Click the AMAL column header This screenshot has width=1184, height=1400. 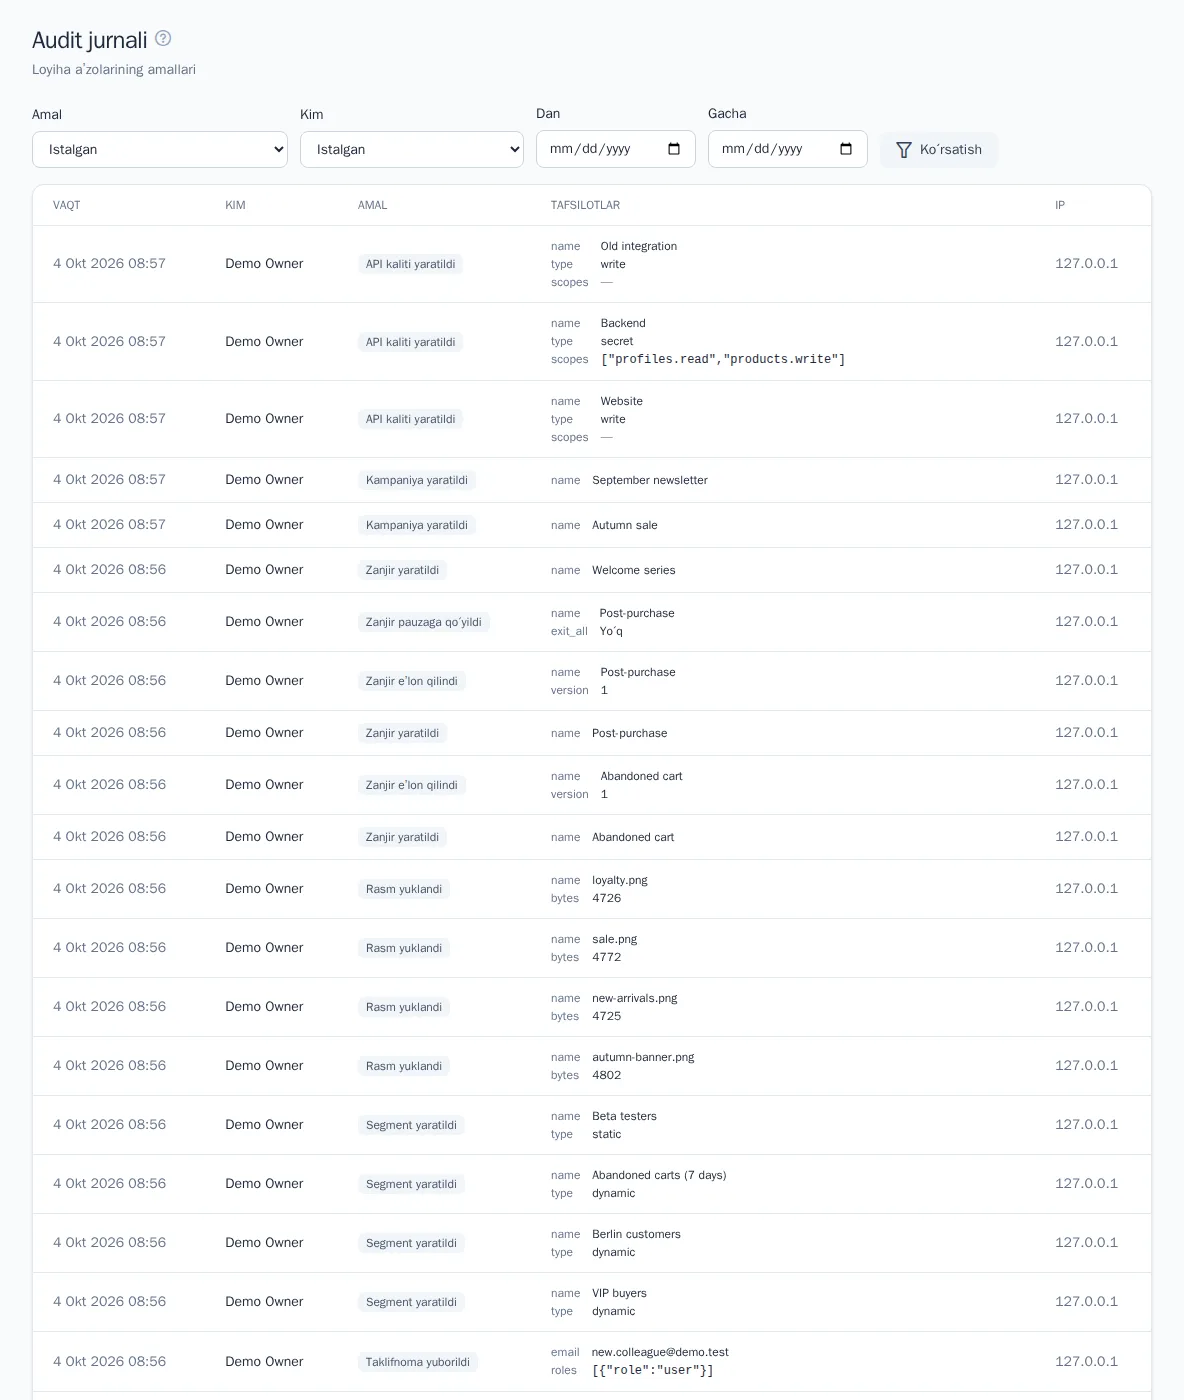373,205
